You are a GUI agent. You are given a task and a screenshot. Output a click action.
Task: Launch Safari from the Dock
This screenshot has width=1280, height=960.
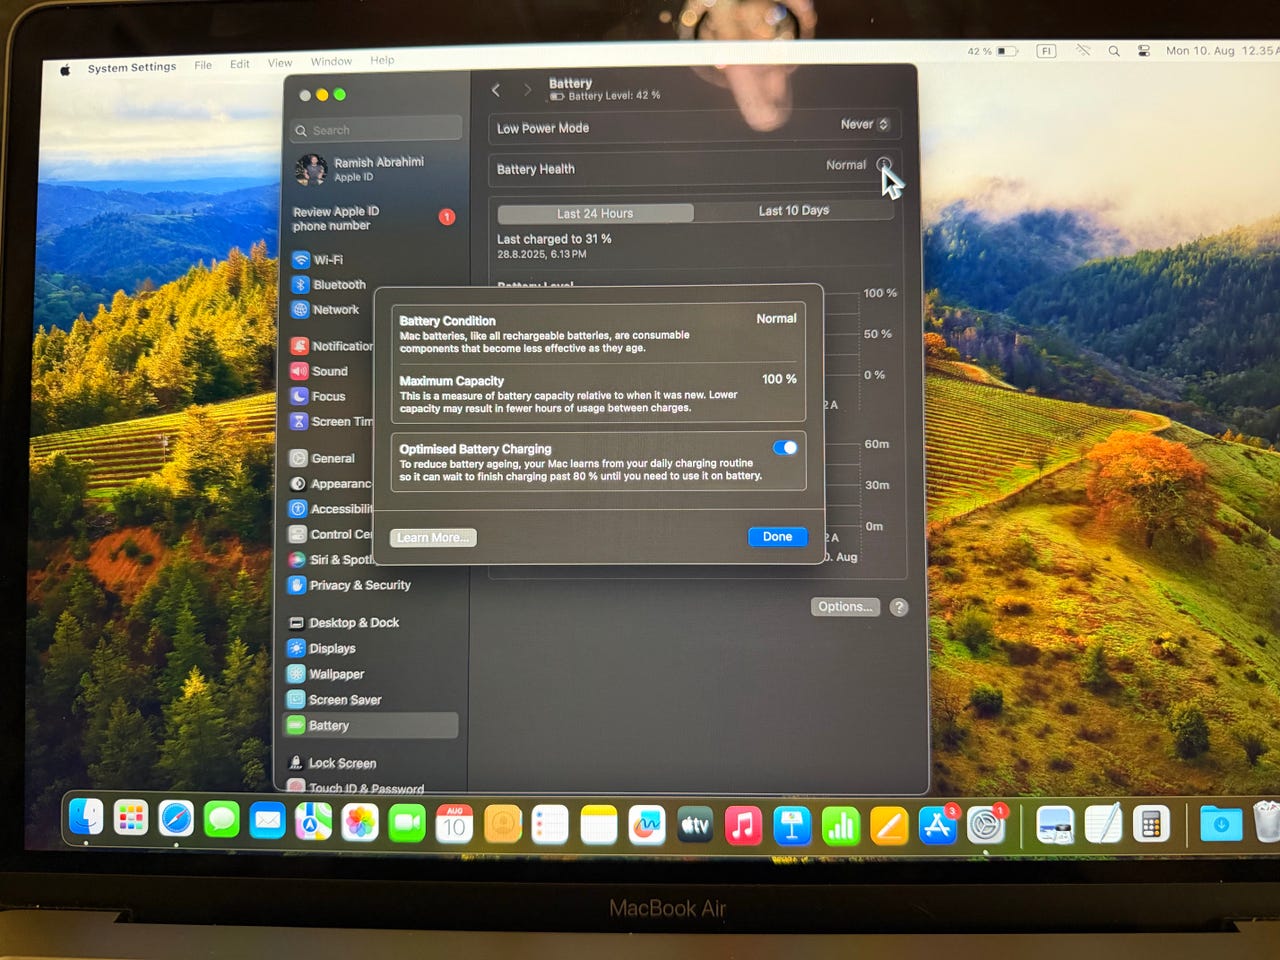tap(176, 820)
